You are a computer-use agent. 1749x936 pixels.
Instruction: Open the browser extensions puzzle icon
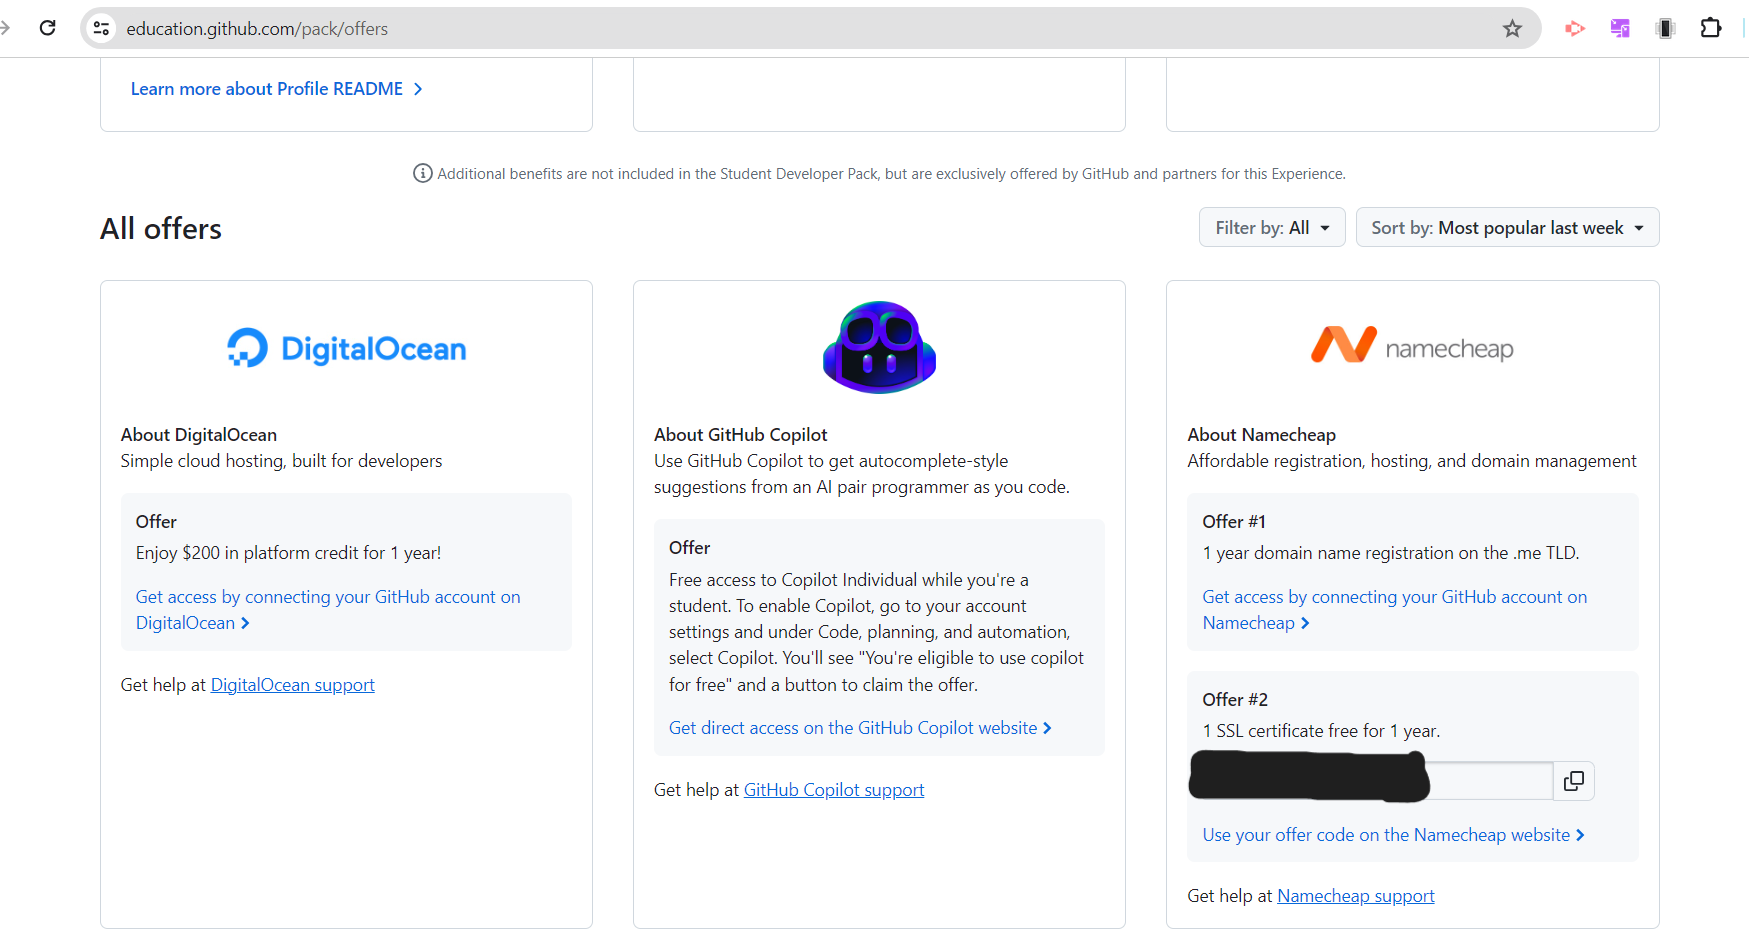pyautogui.click(x=1711, y=28)
